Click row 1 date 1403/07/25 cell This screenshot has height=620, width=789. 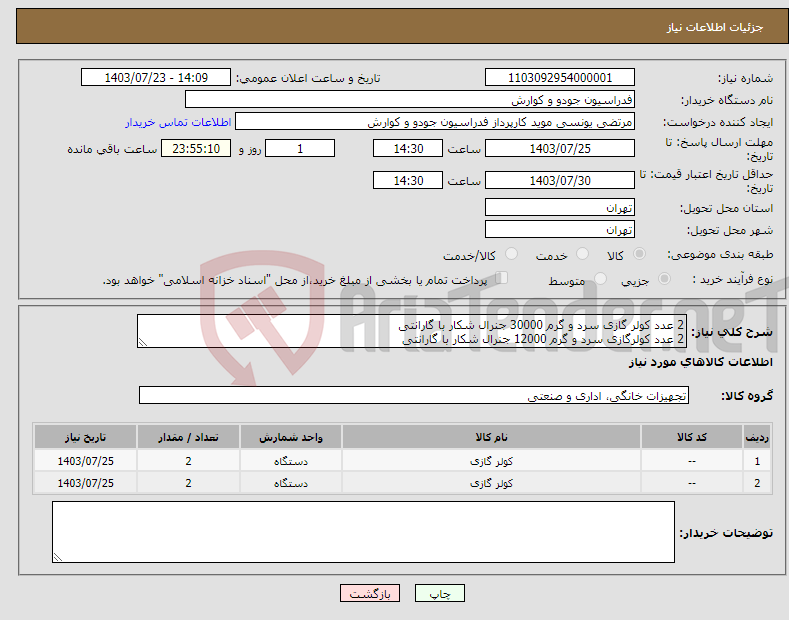click(x=86, y=461)
